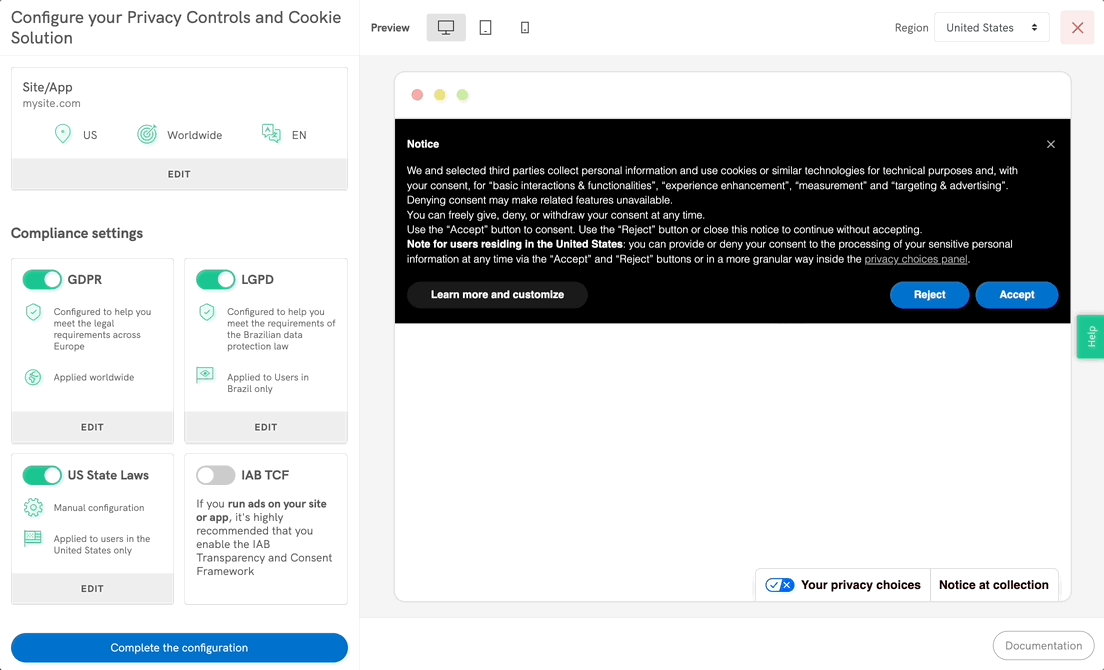The width and height of the screenshot is (1104, 670).
Task: Close the configurator with red X button
Action: point(1077,28)
